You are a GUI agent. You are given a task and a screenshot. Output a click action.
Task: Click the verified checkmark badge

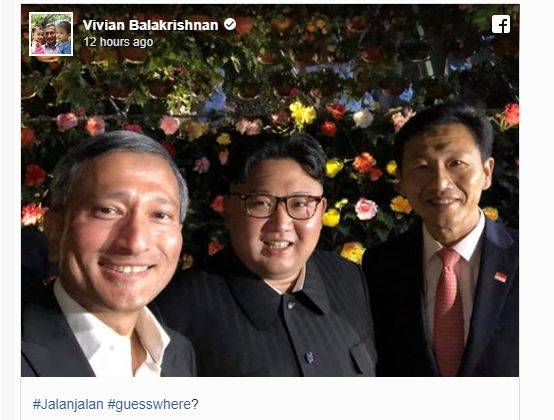230,24
